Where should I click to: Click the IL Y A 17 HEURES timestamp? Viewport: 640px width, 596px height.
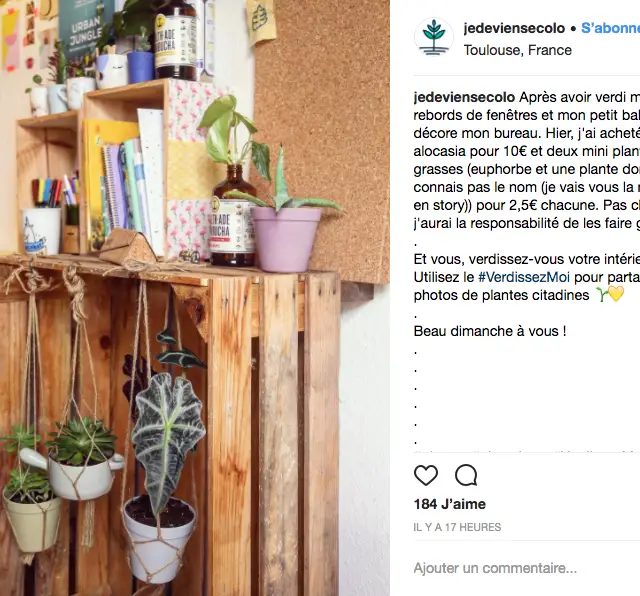pos(457,527)
